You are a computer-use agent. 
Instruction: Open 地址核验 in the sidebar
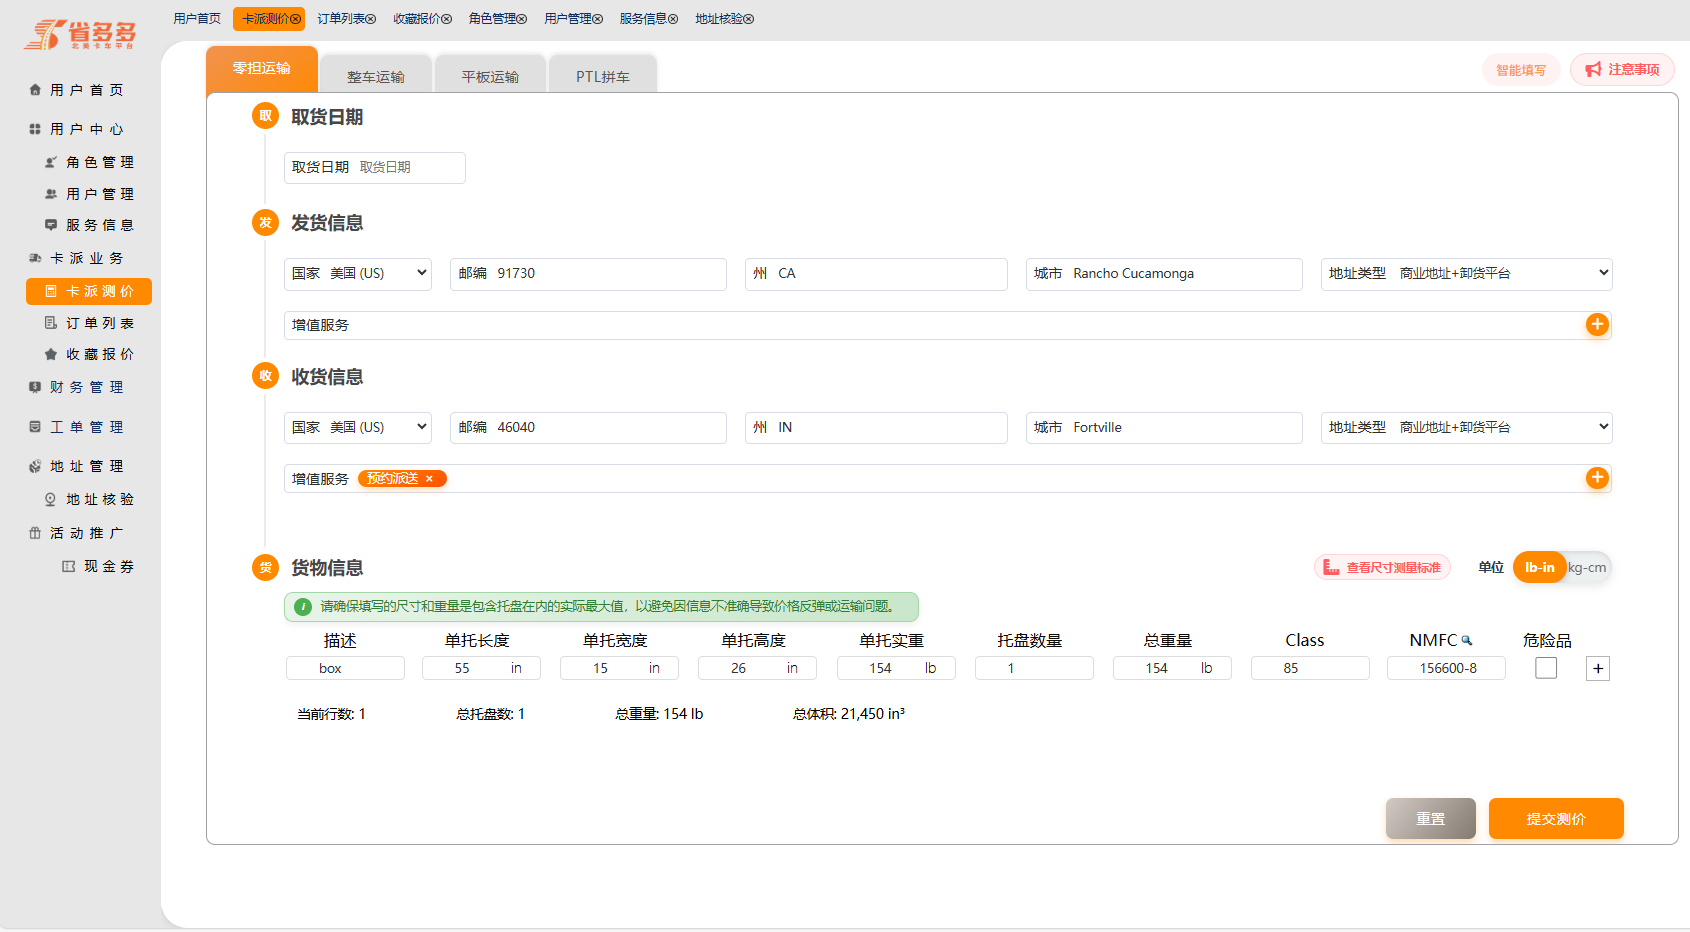pos(98,499)
